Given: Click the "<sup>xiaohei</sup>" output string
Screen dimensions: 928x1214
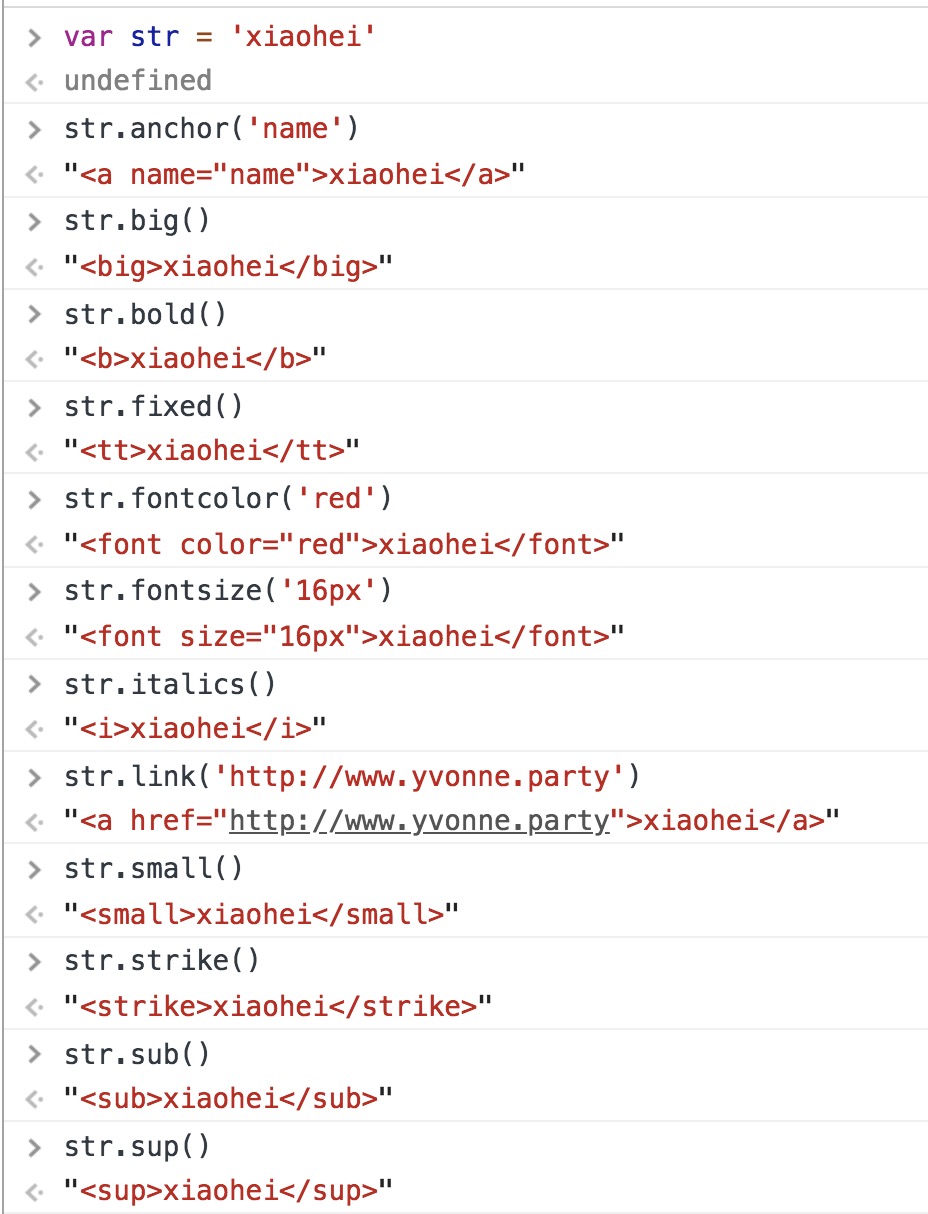Looking at the screenshot, I should pos(229,1191).
